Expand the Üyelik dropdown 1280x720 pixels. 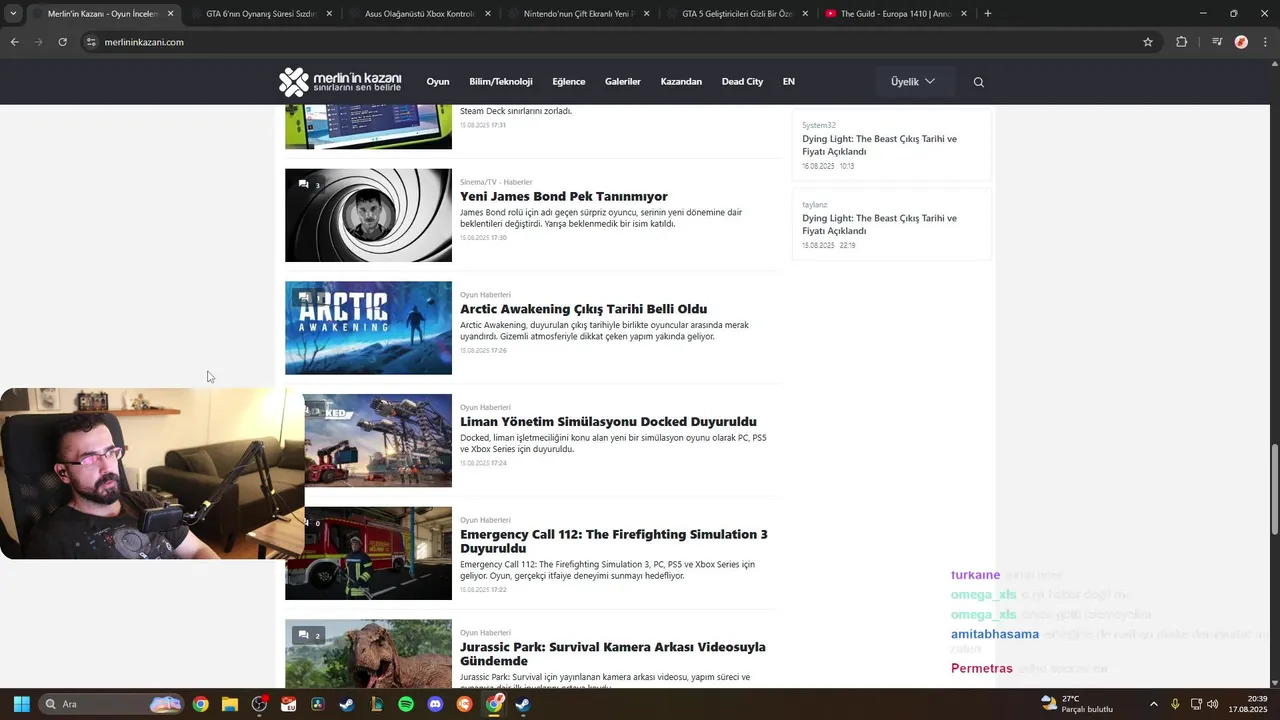click(x=914, y=82)
